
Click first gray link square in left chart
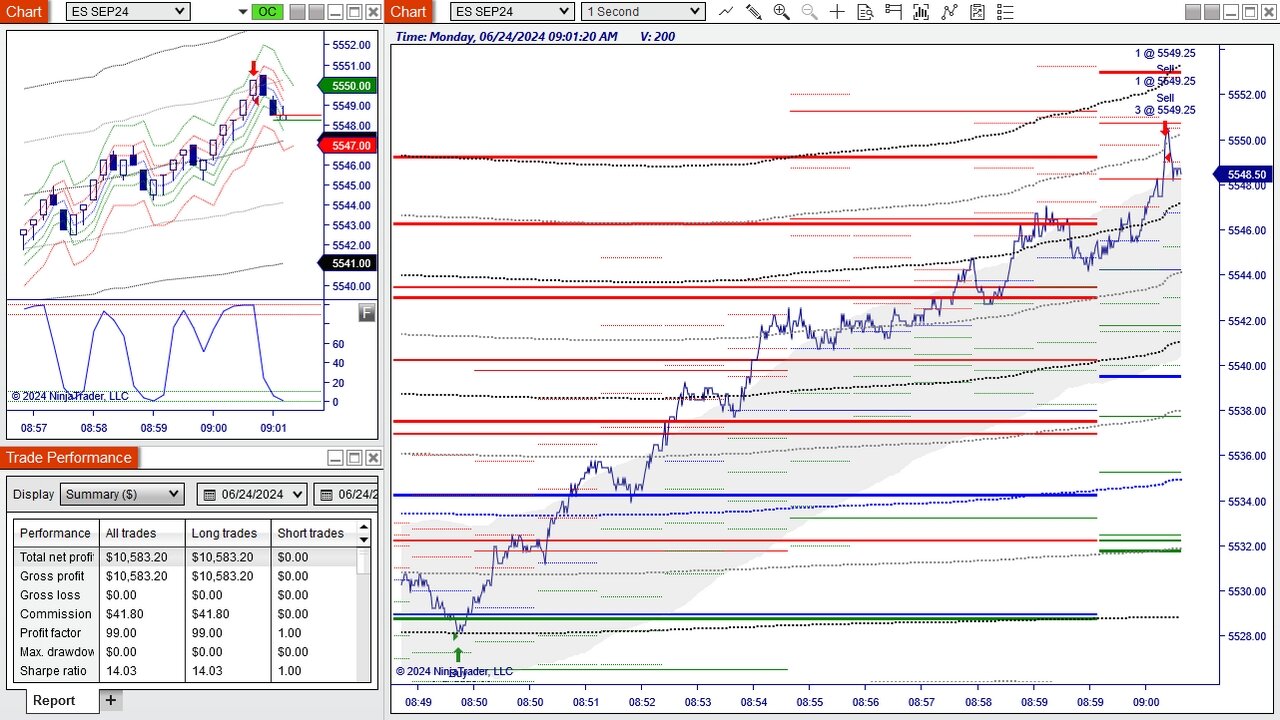coord(297,12)
